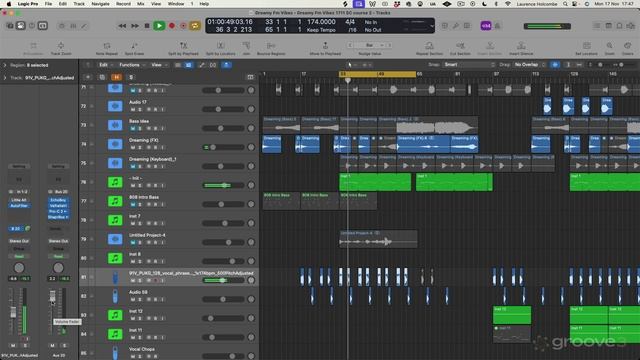Open the Mix menu
The height and width of the screenshot is (360, 640).
[140, 4]
